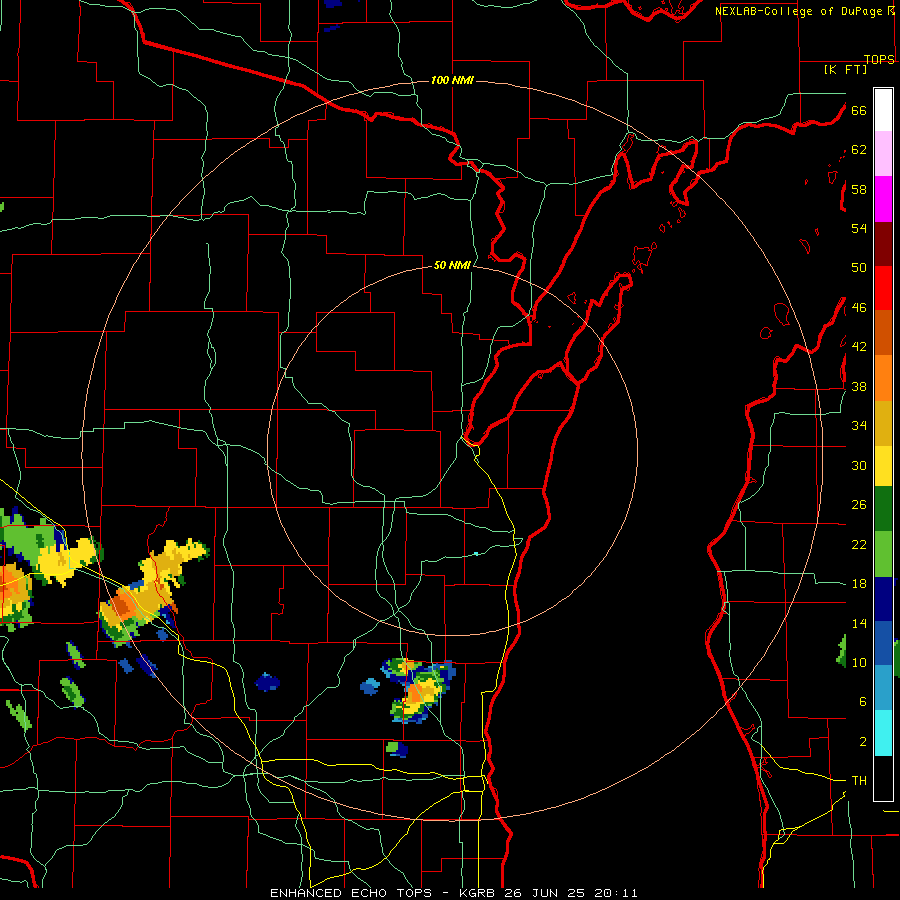
Task: Click the legend value 10
Action: click(859, 662)
